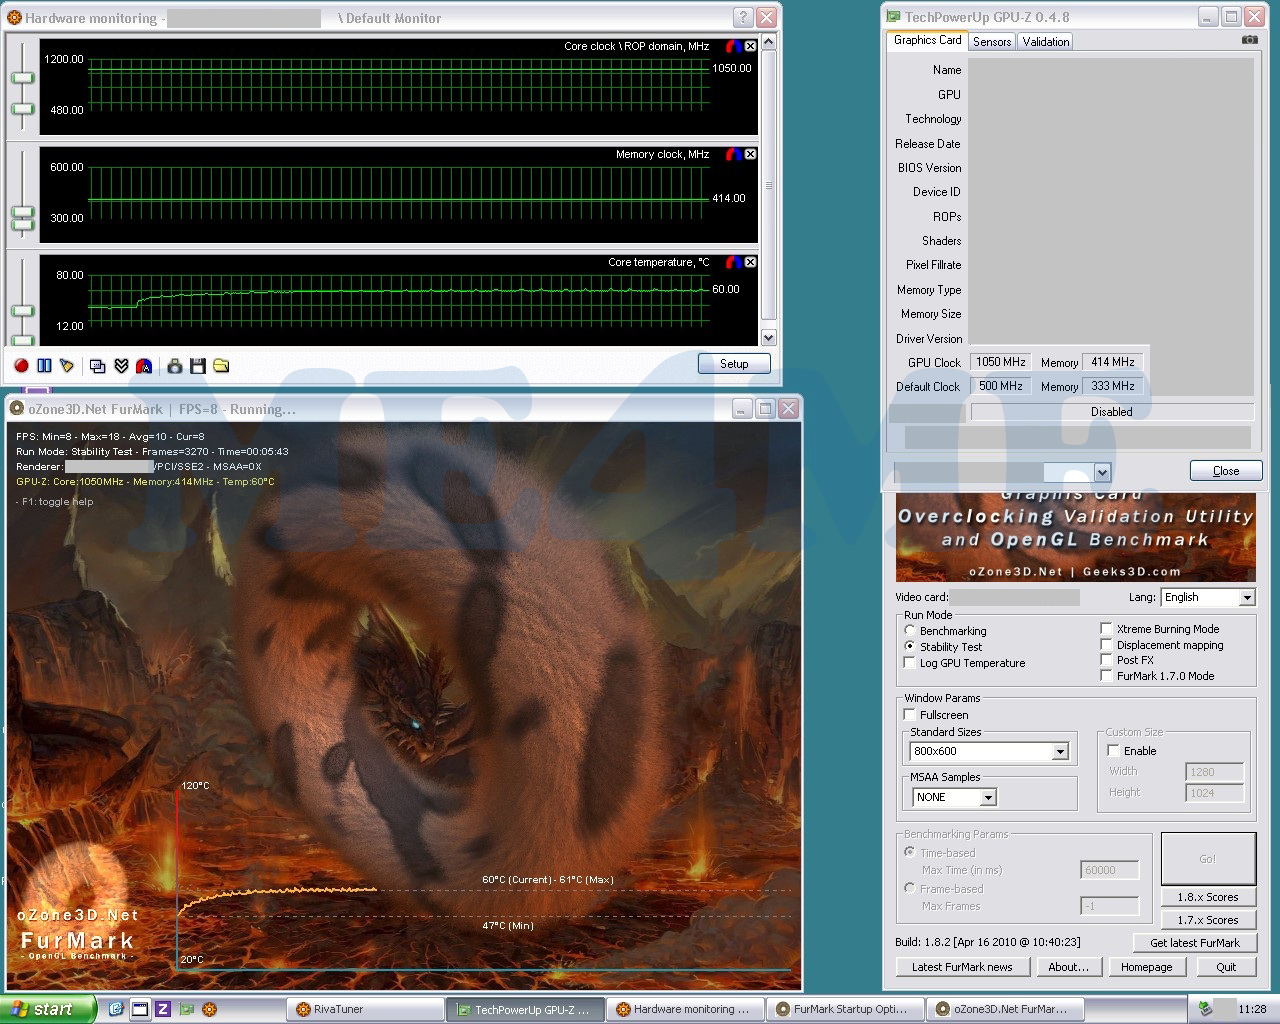Click the red record button in Hardware monitoring
Screen dimensions: 1280x1024
click(x=21, y=366)
